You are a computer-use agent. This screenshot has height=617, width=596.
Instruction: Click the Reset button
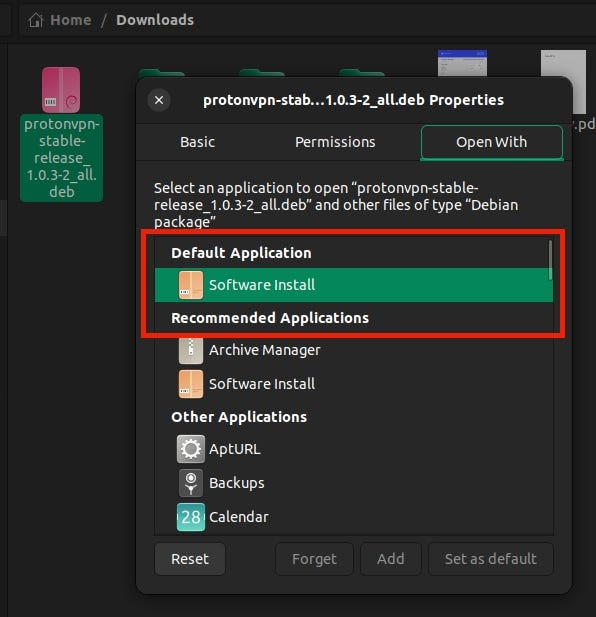[190, 559]
